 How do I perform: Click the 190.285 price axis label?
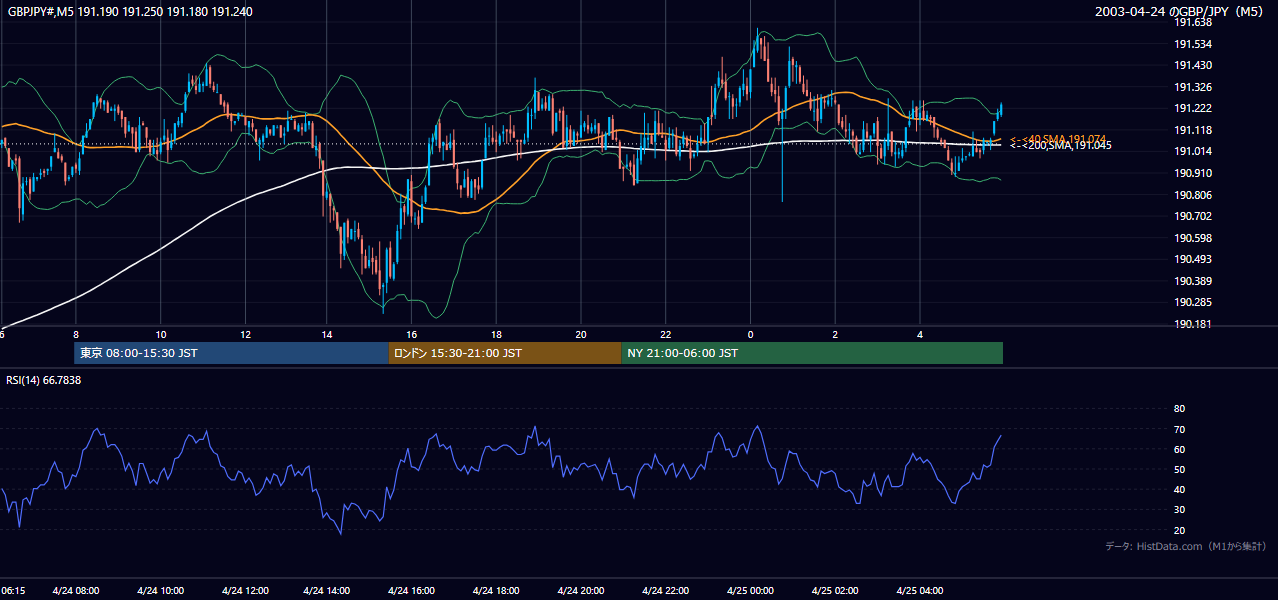pyautogui.click(x=1195, y=302)
